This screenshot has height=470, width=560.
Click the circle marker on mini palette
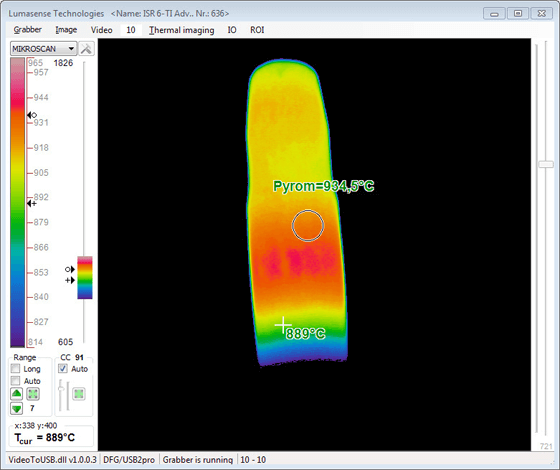[x=70, y=269]
